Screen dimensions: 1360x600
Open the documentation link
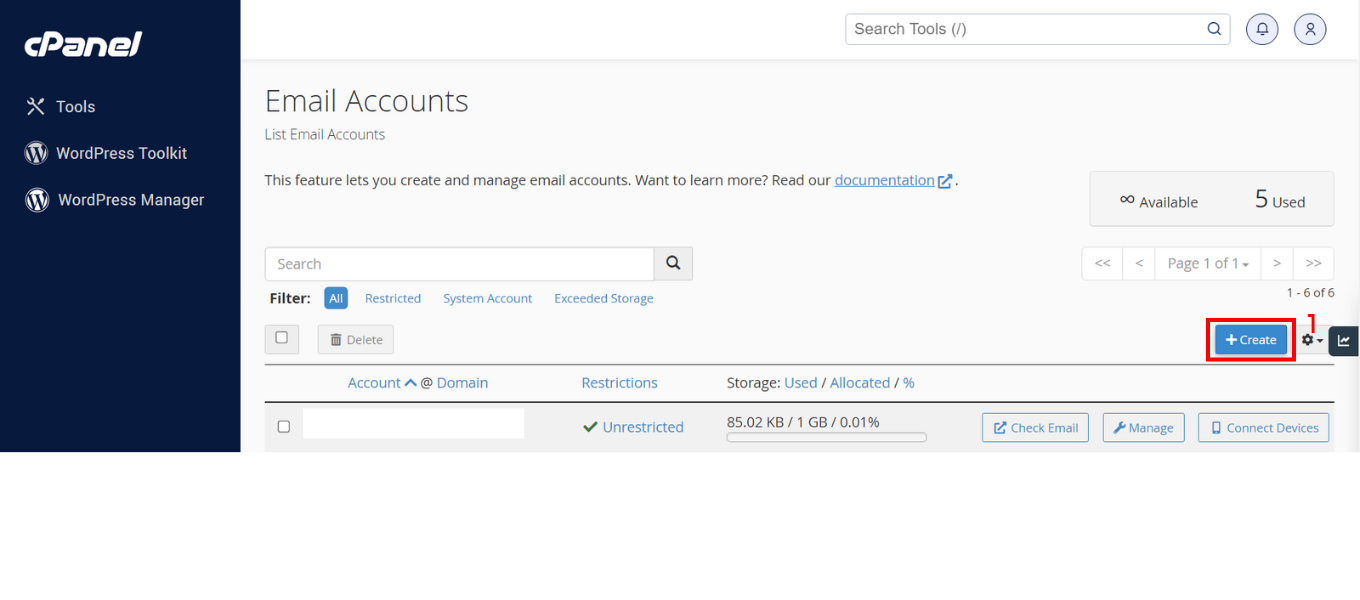click(884, 180)
